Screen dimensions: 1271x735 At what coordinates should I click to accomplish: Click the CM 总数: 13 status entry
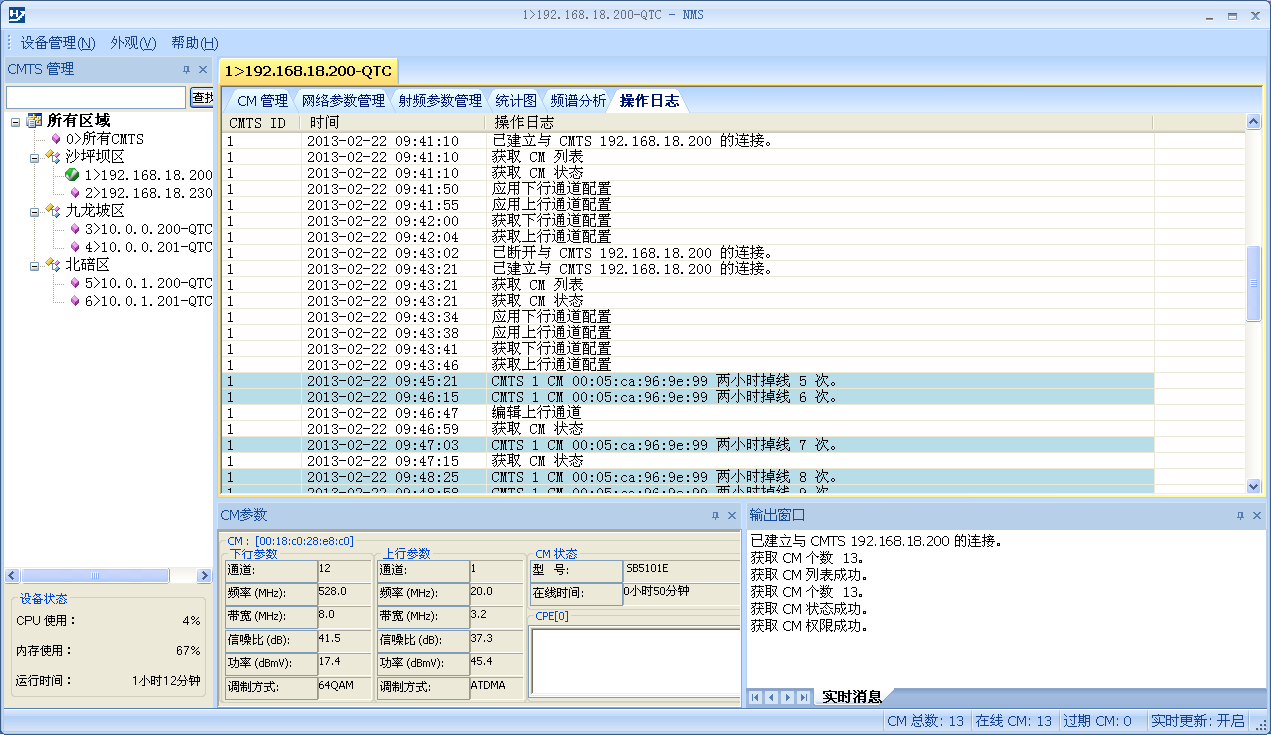926,721
